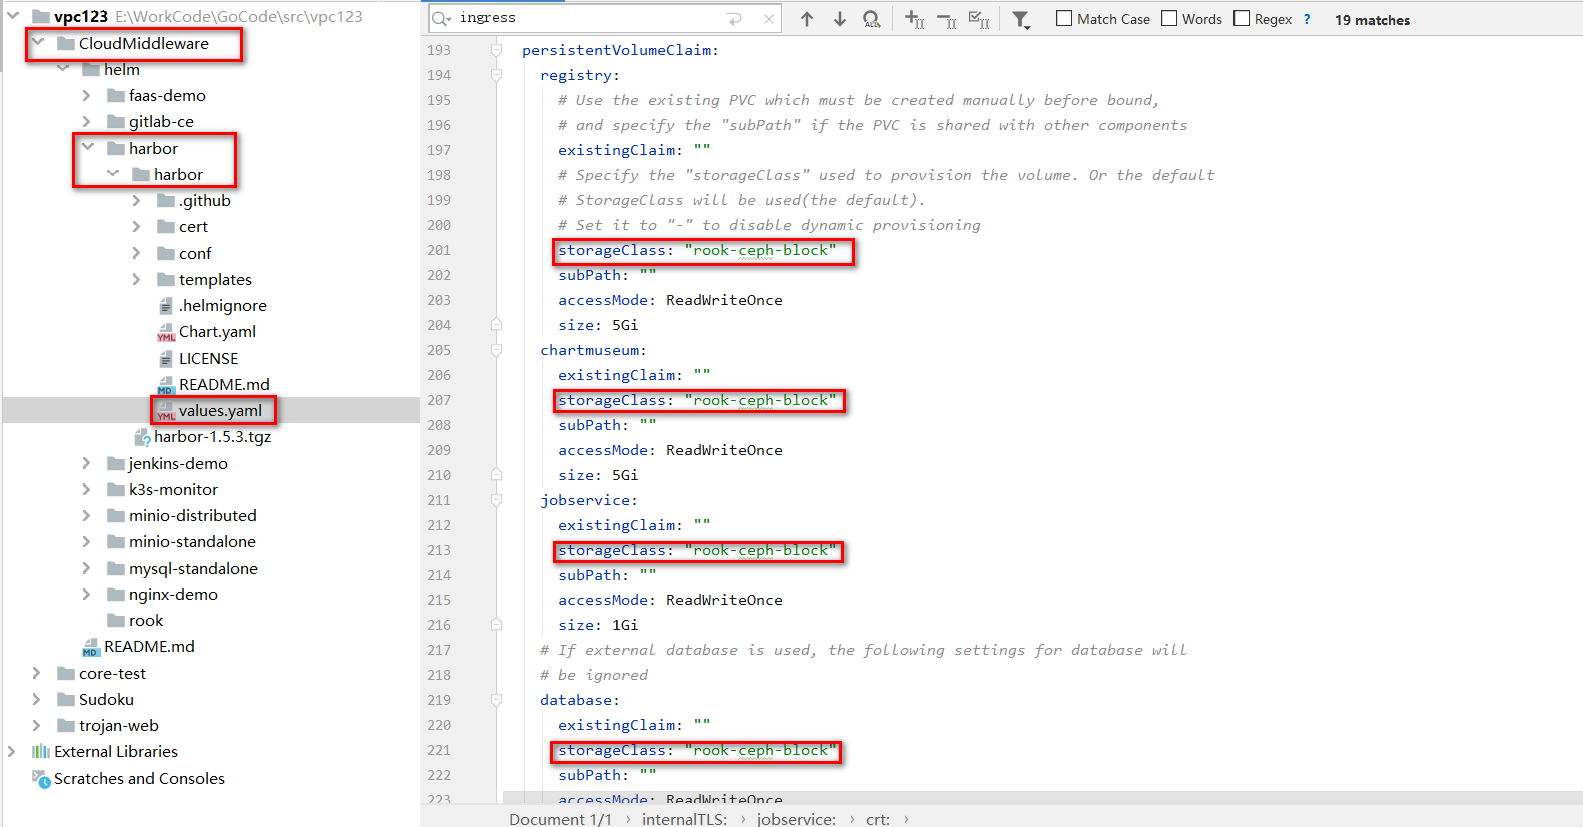Go to the next search occurrence

click(x=840, y=19)
